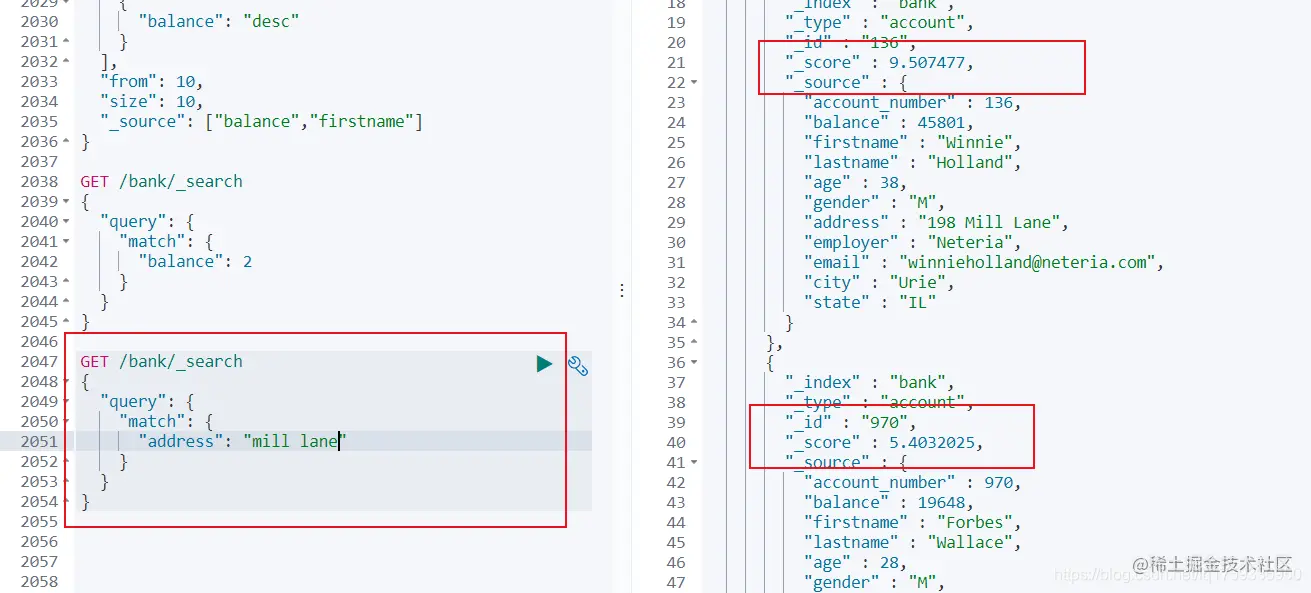Image resolution: width=1311 pixels, height=593 pixels.
Task: Click the winnieholland@neteria.com email line
Action: tap(984, 262)
